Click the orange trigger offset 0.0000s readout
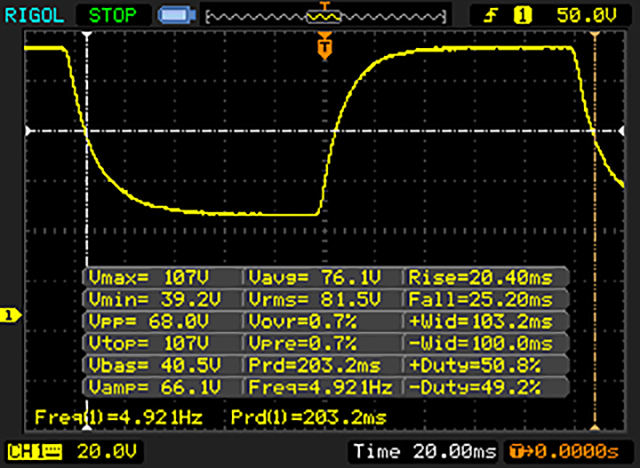Screen dimensions: 640x468 click(567, 450)
